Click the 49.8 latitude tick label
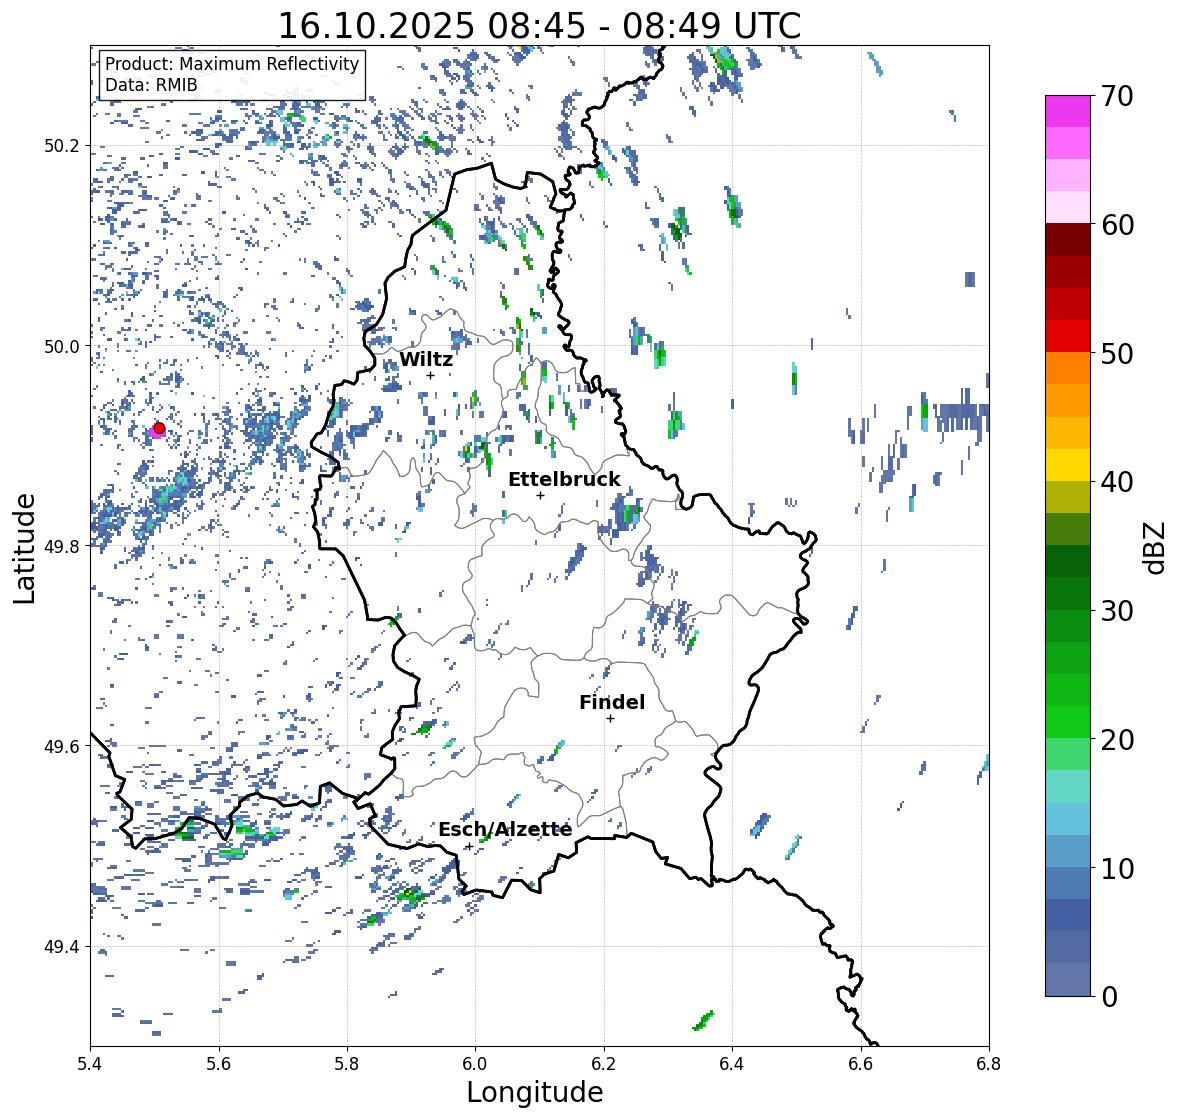This screenshot has width=1179, height=1117. coord(62,546)
